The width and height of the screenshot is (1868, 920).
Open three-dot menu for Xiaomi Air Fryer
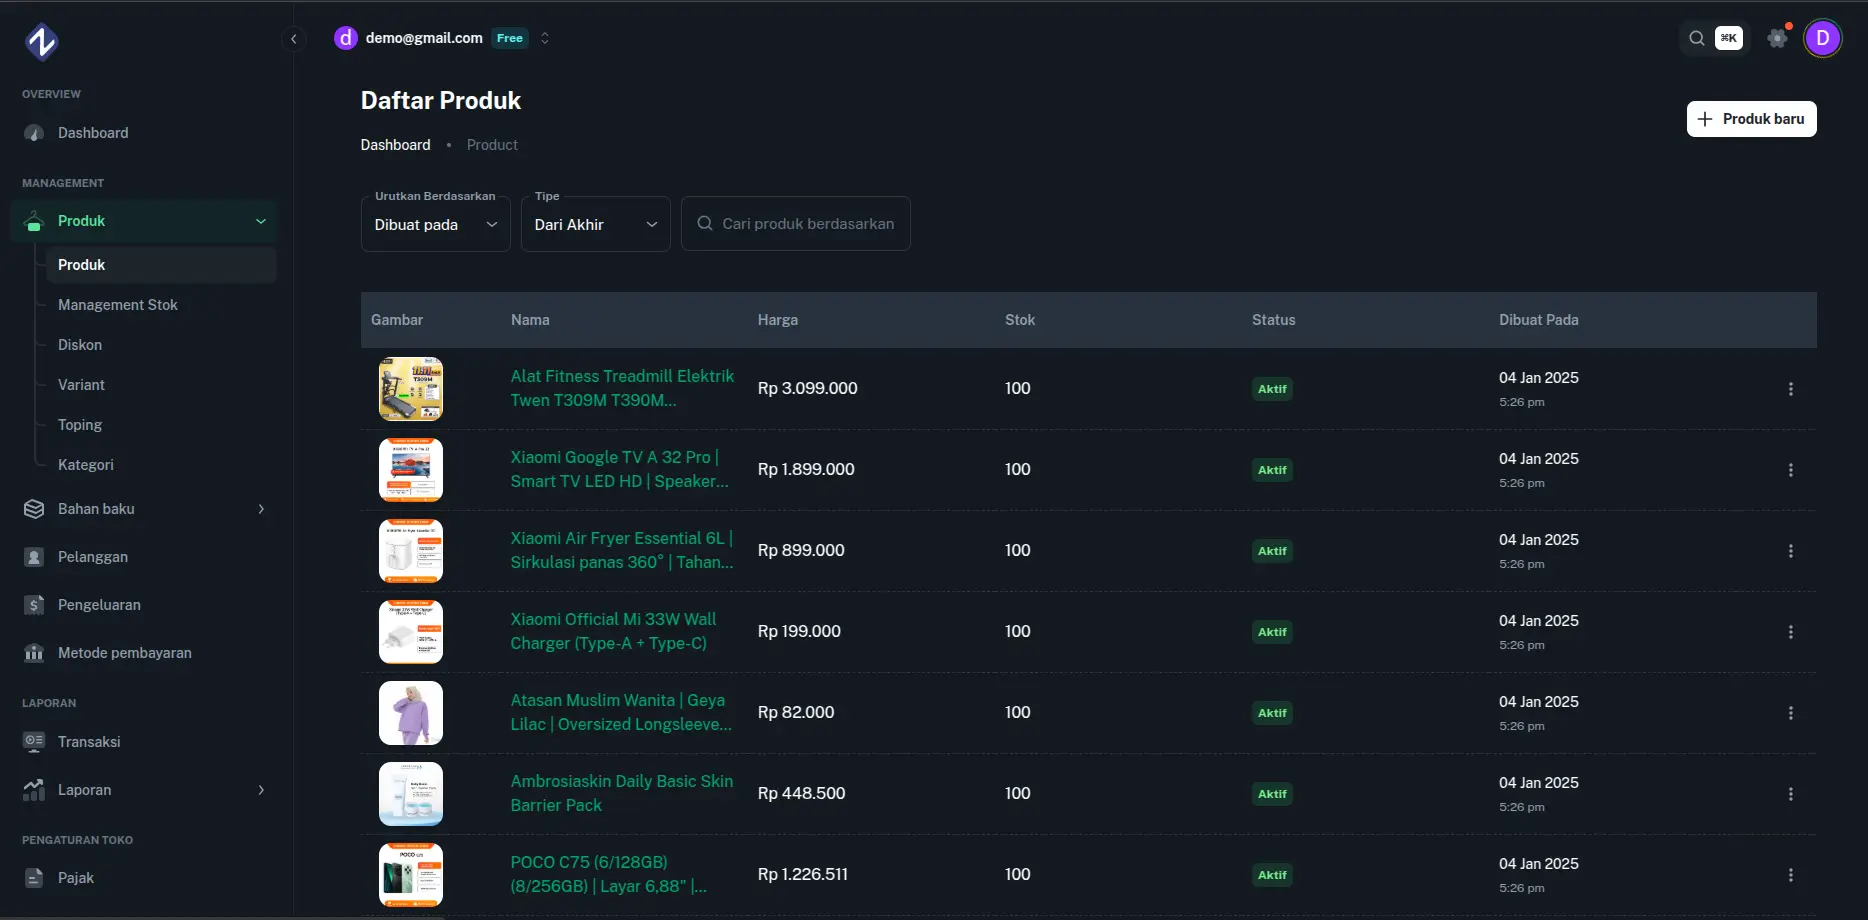(x=1790, y=551)
